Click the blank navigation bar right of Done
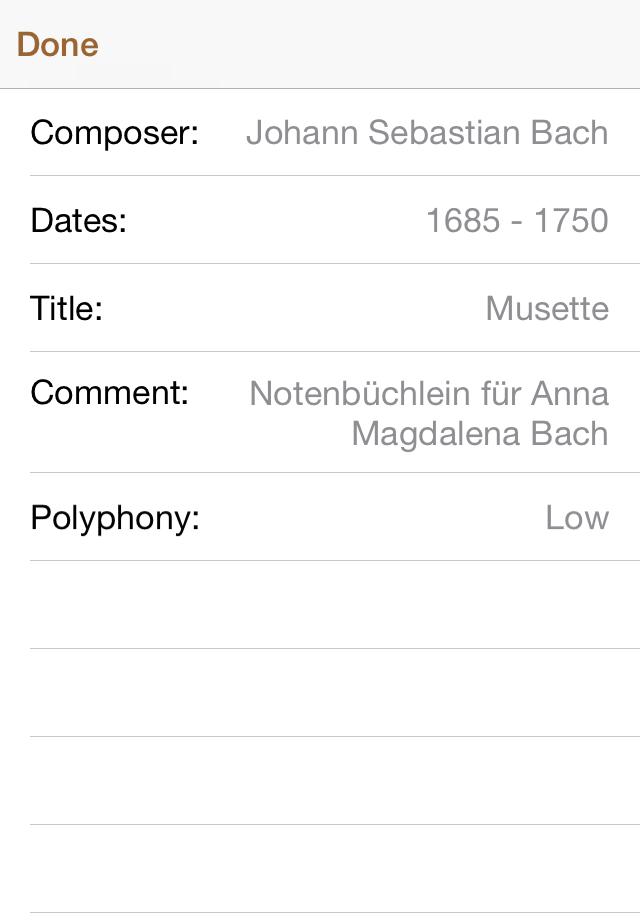Viewport: 640px width, 920px height. pos(370,45)
